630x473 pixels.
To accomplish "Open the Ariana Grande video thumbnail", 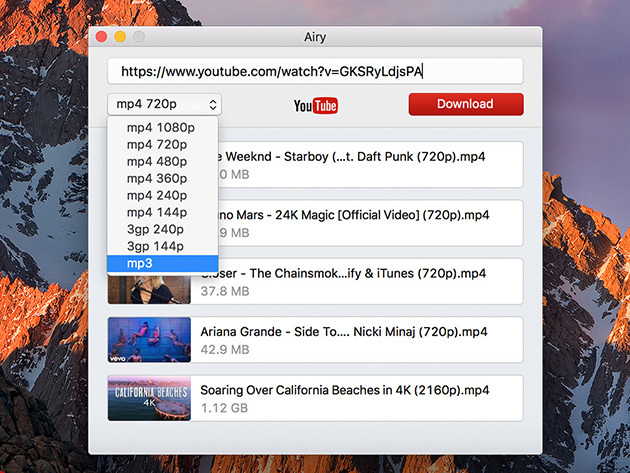I will (x=149, y=340).
